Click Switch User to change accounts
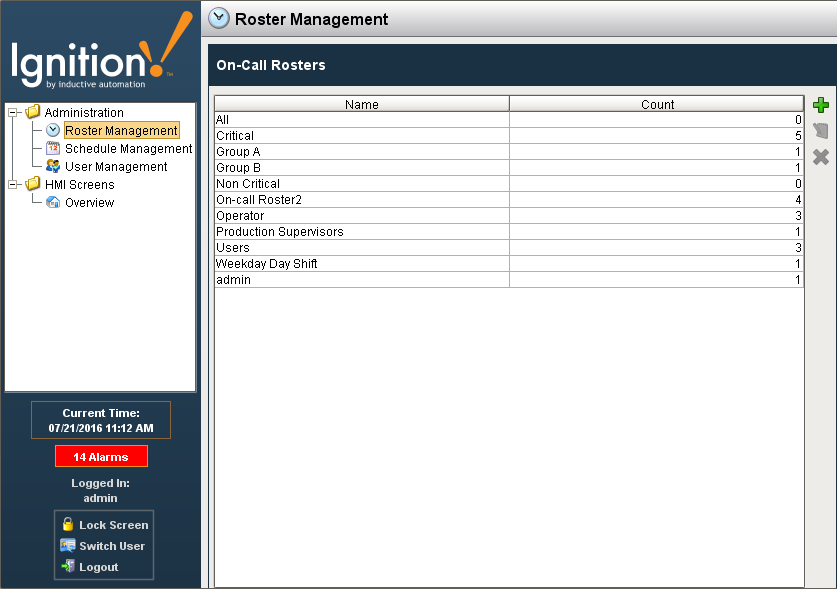This screenshot has width=837, height=589. (103, 546)
